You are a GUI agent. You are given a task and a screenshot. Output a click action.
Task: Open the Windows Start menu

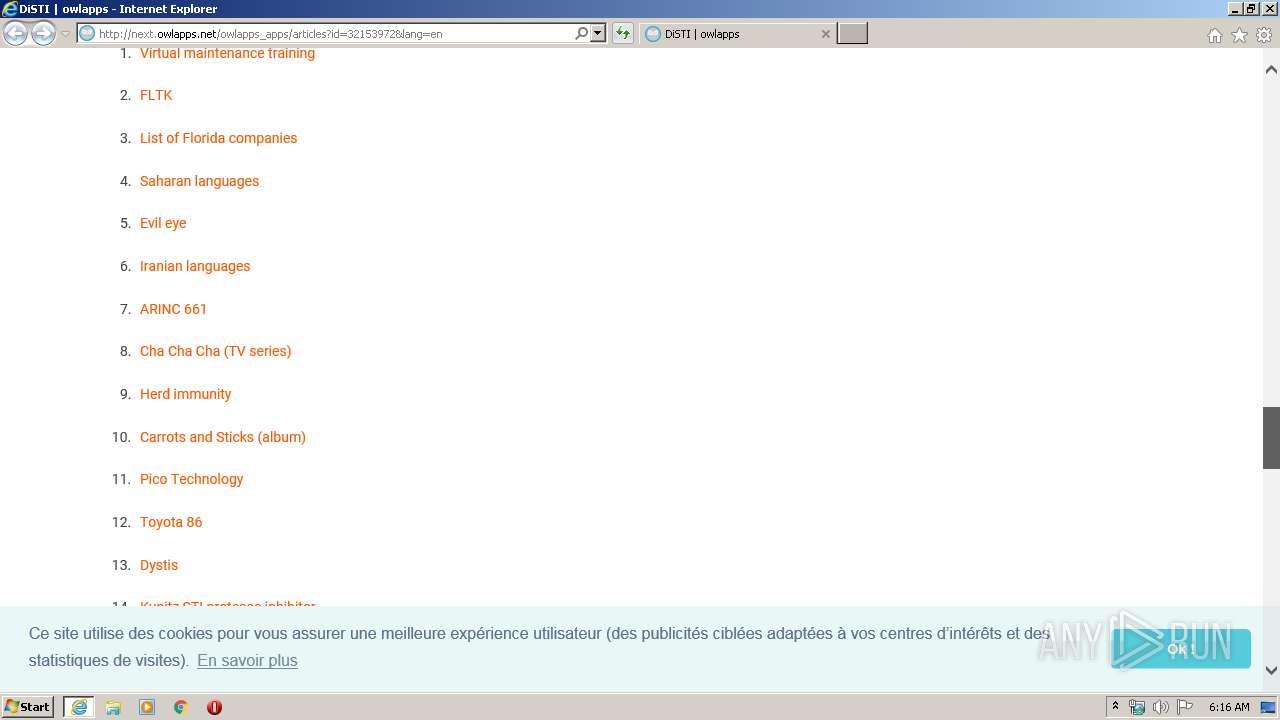click(x=28, y=707)
